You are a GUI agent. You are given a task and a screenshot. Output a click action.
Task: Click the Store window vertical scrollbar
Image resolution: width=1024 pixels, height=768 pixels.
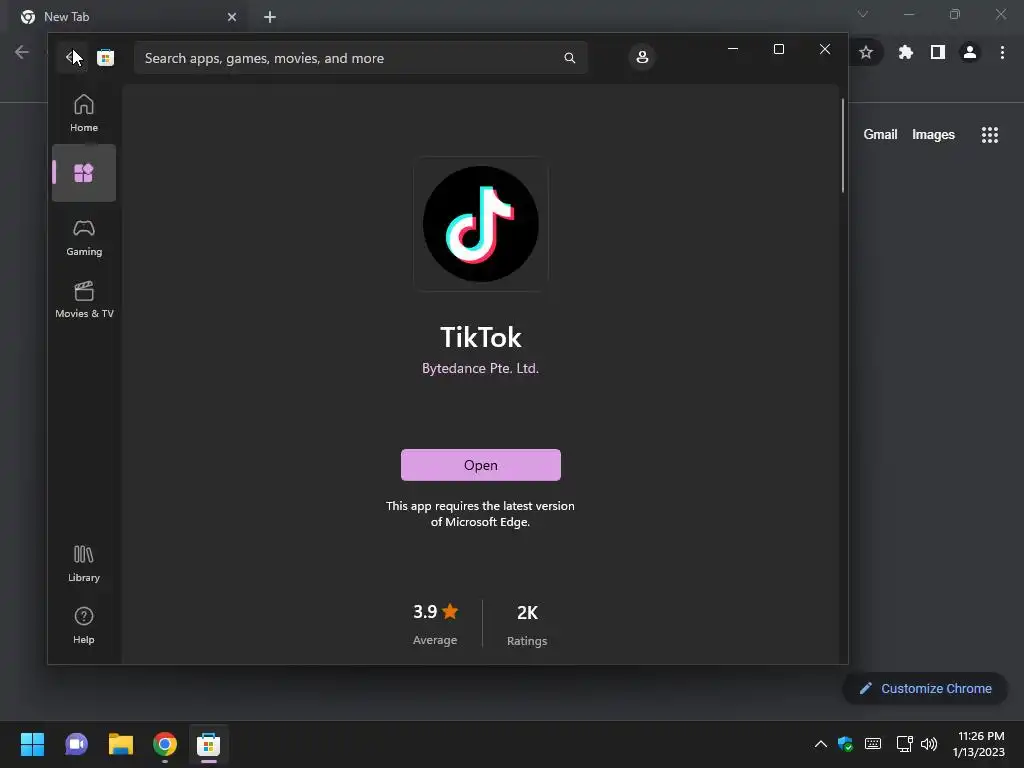click(x=843, y=146)
